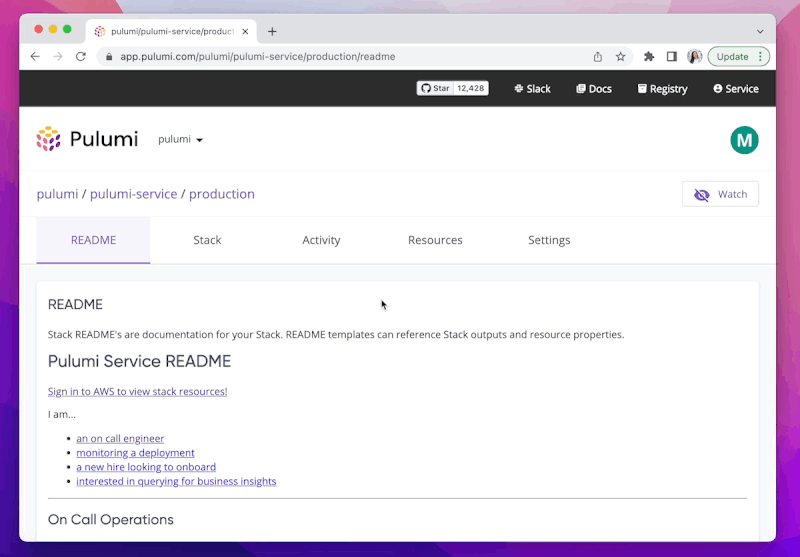Expand the pulumi organization dropdown
Viewport: 800px width, 557px height.
click(x=180, y=139)
